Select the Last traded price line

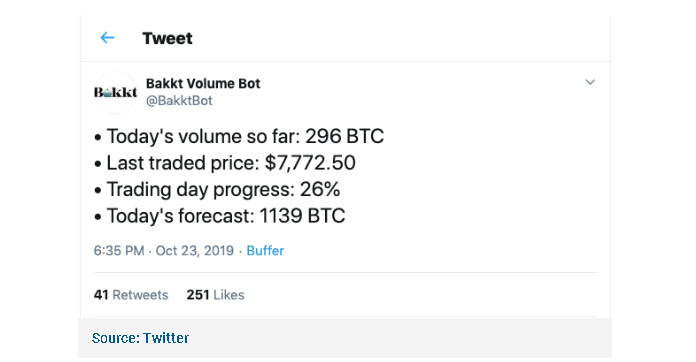tap(225, 163)
